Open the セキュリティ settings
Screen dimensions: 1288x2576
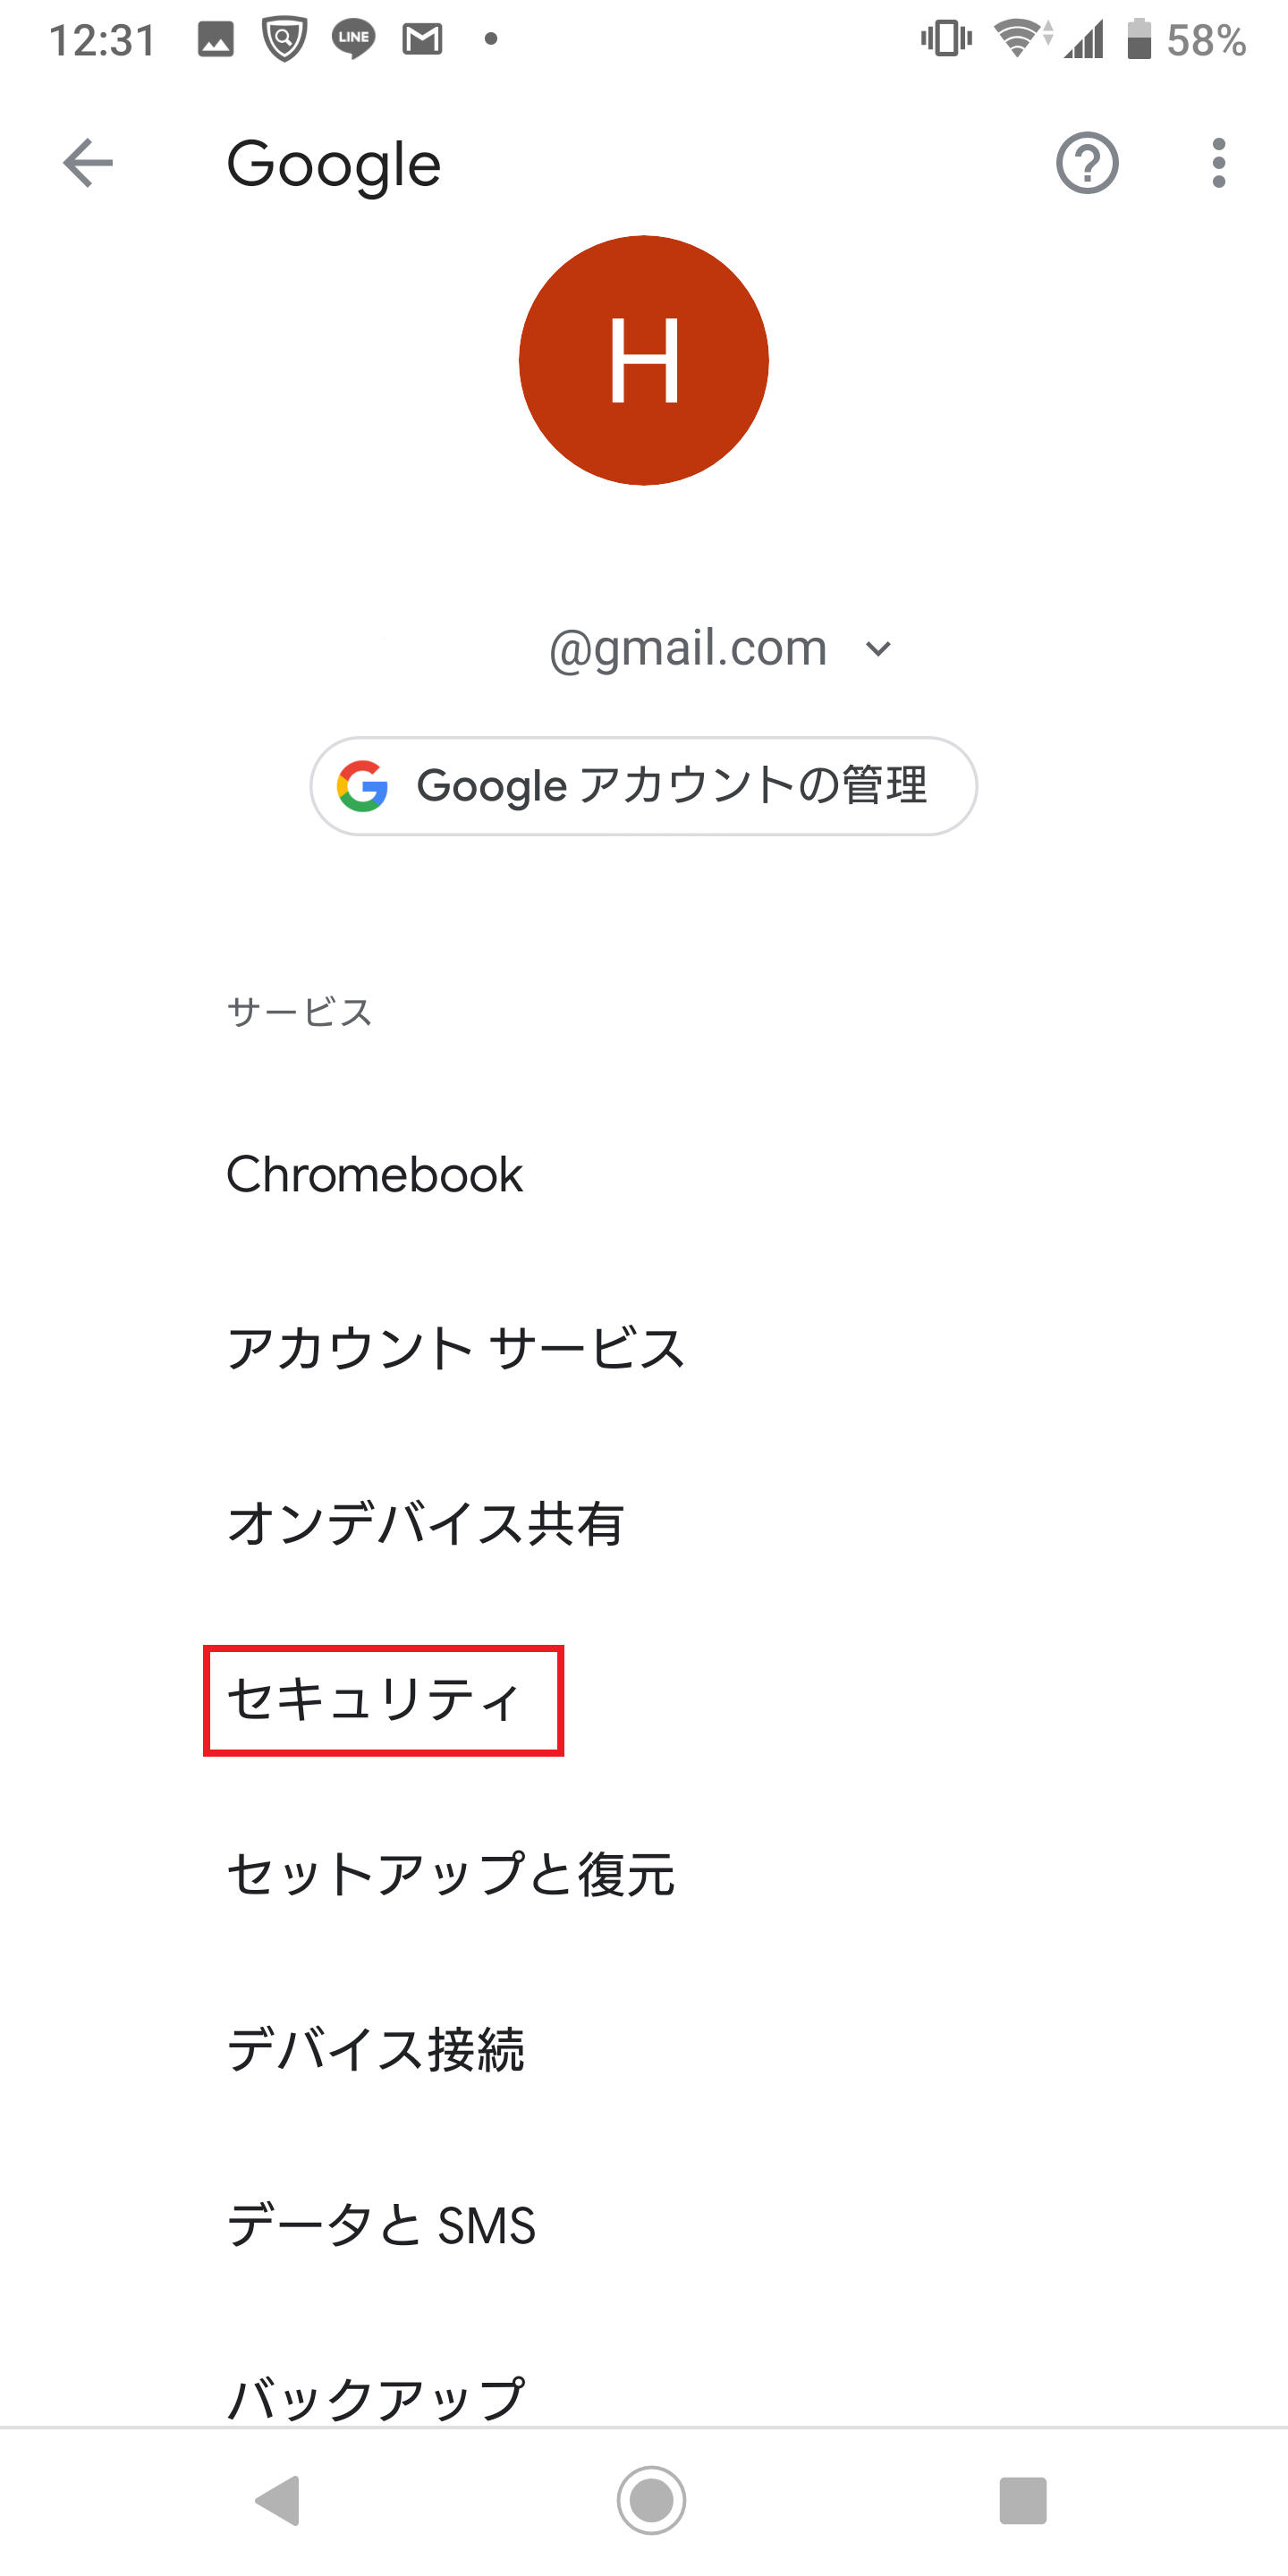(644, 1699)
